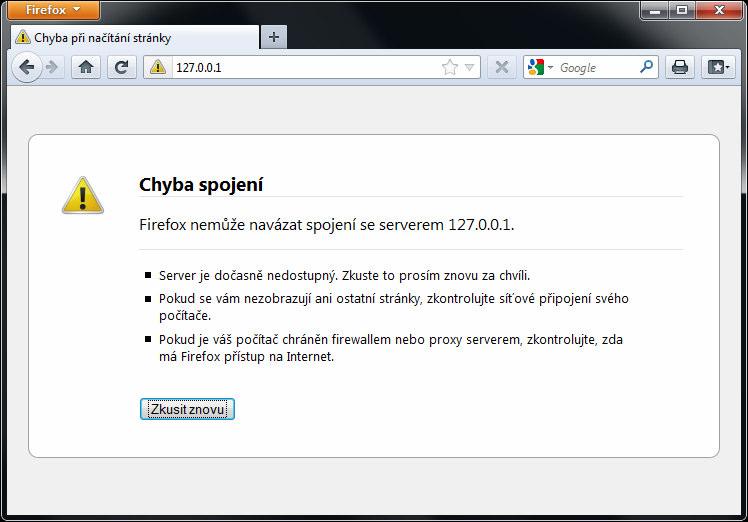Click the 'Chyba spojení' heading
The width and height of the screenshot is (748, 522).
(x=201, y=185)
